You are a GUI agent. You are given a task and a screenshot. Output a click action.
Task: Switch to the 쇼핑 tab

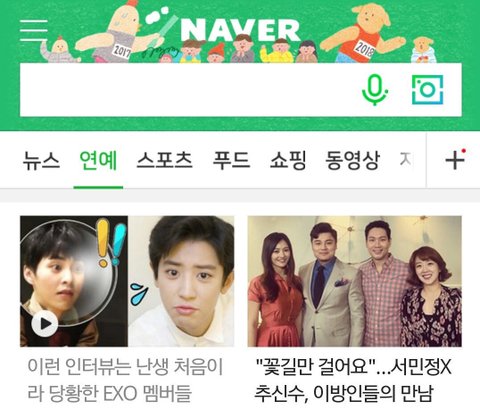[288, 161]
